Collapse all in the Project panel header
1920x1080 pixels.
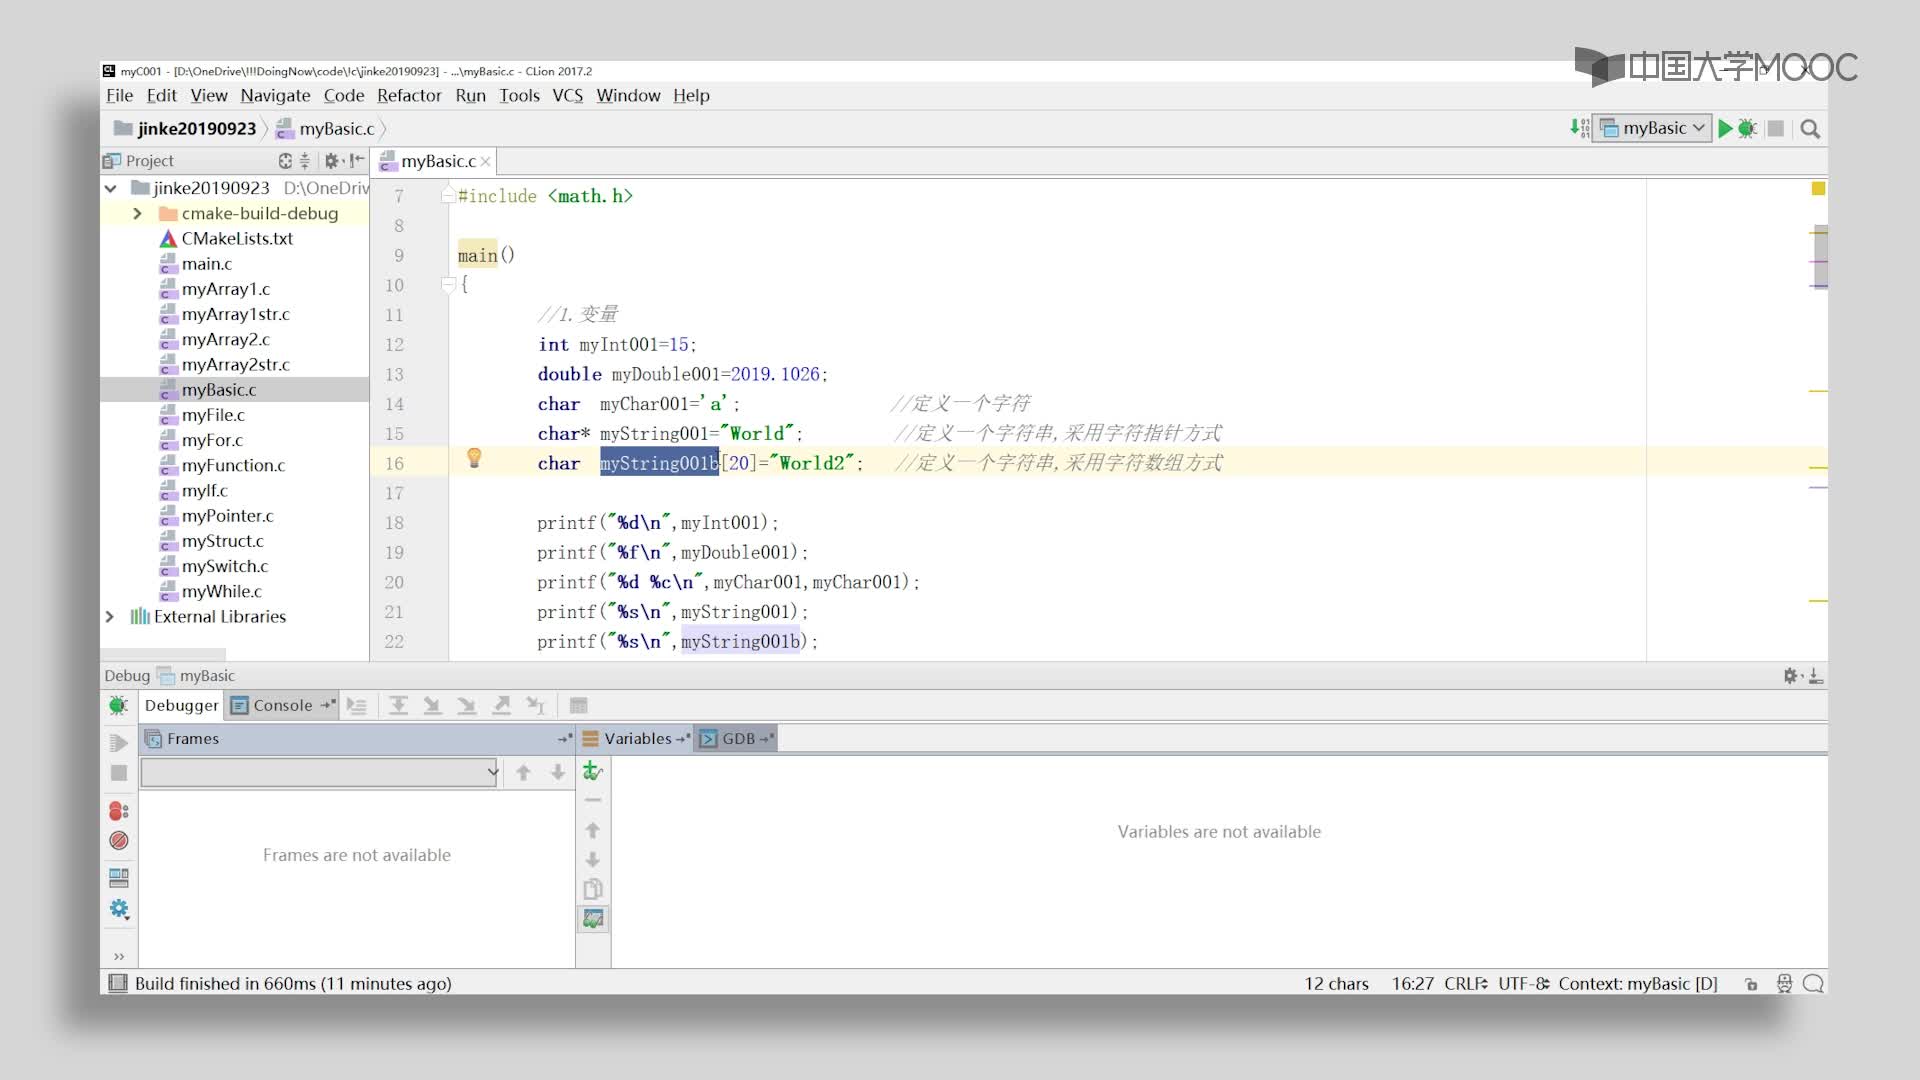pyautogui.click(x=305, y=161)
